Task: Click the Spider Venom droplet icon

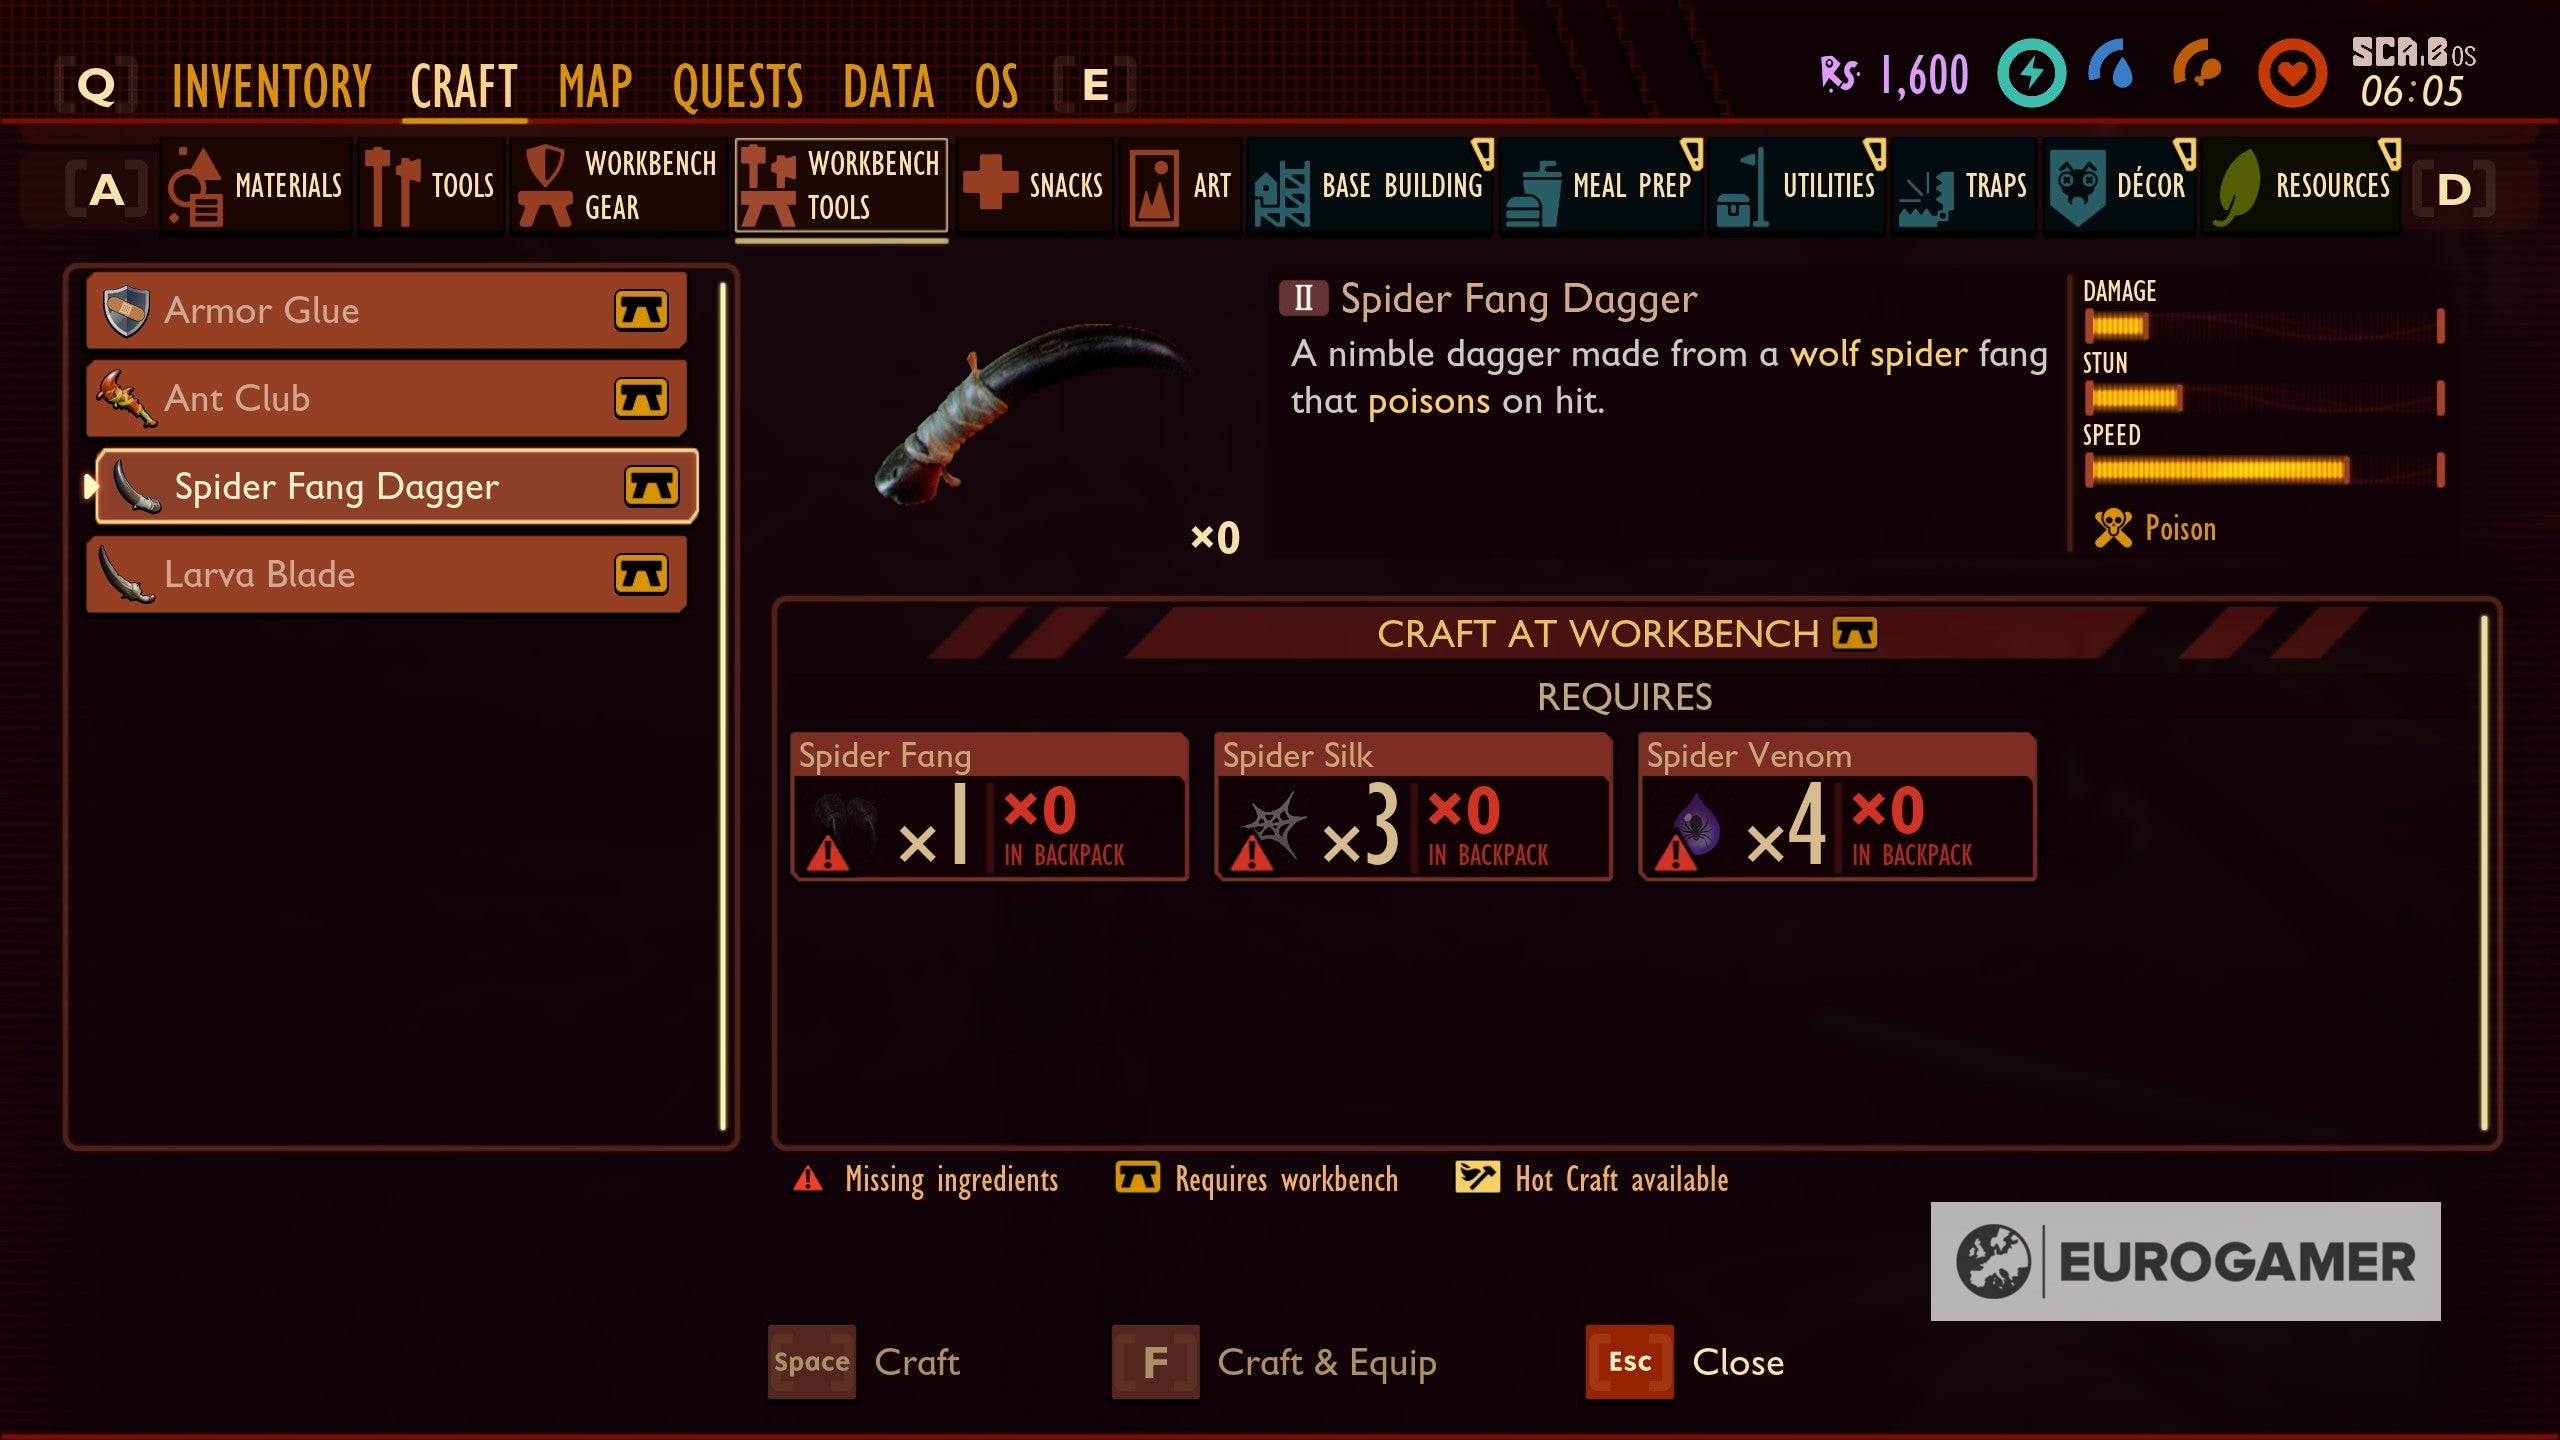Action: [1691, 830]
